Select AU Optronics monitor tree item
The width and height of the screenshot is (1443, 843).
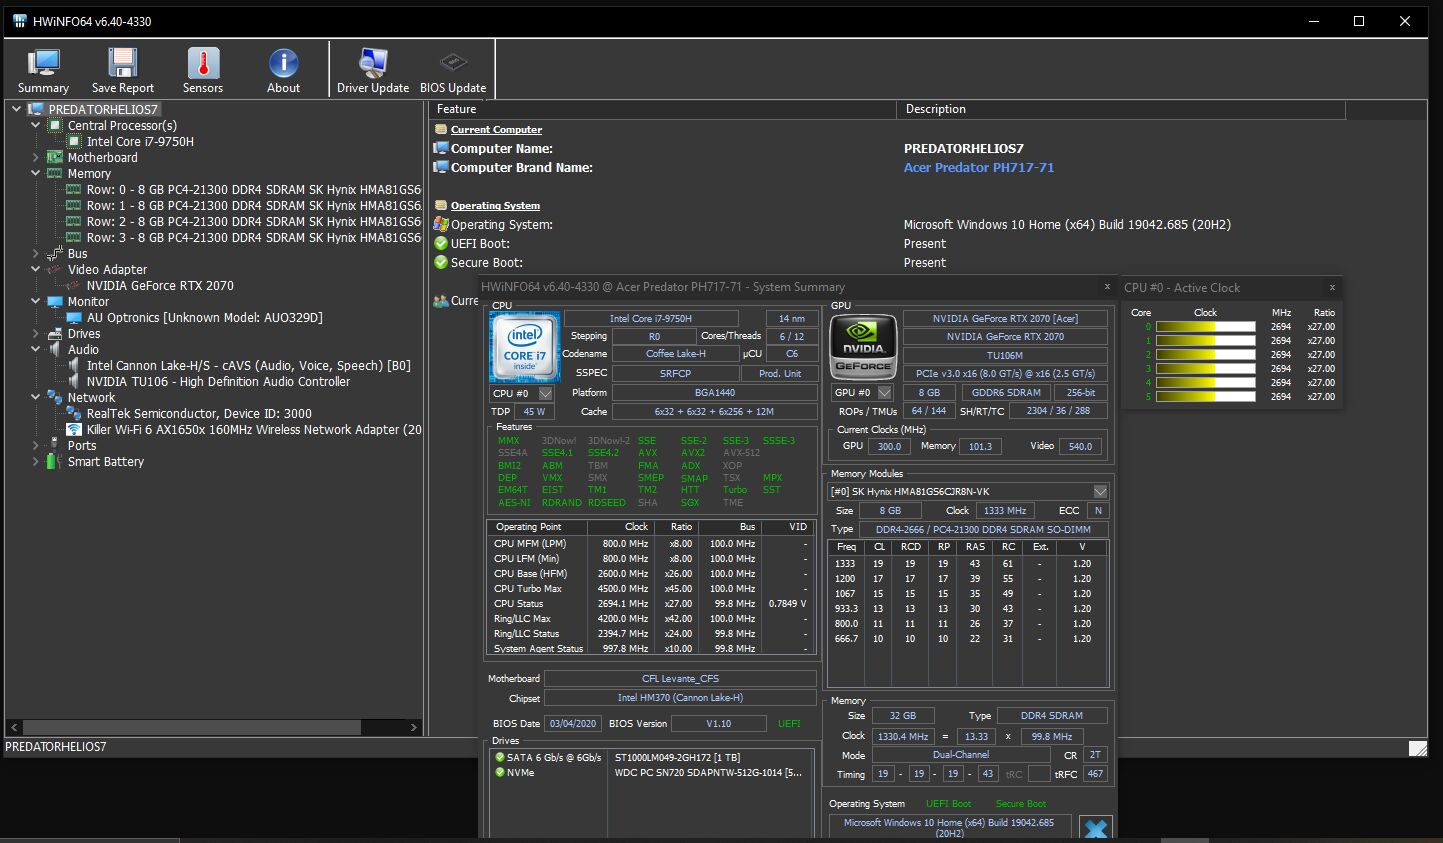(x=204, y=317)
